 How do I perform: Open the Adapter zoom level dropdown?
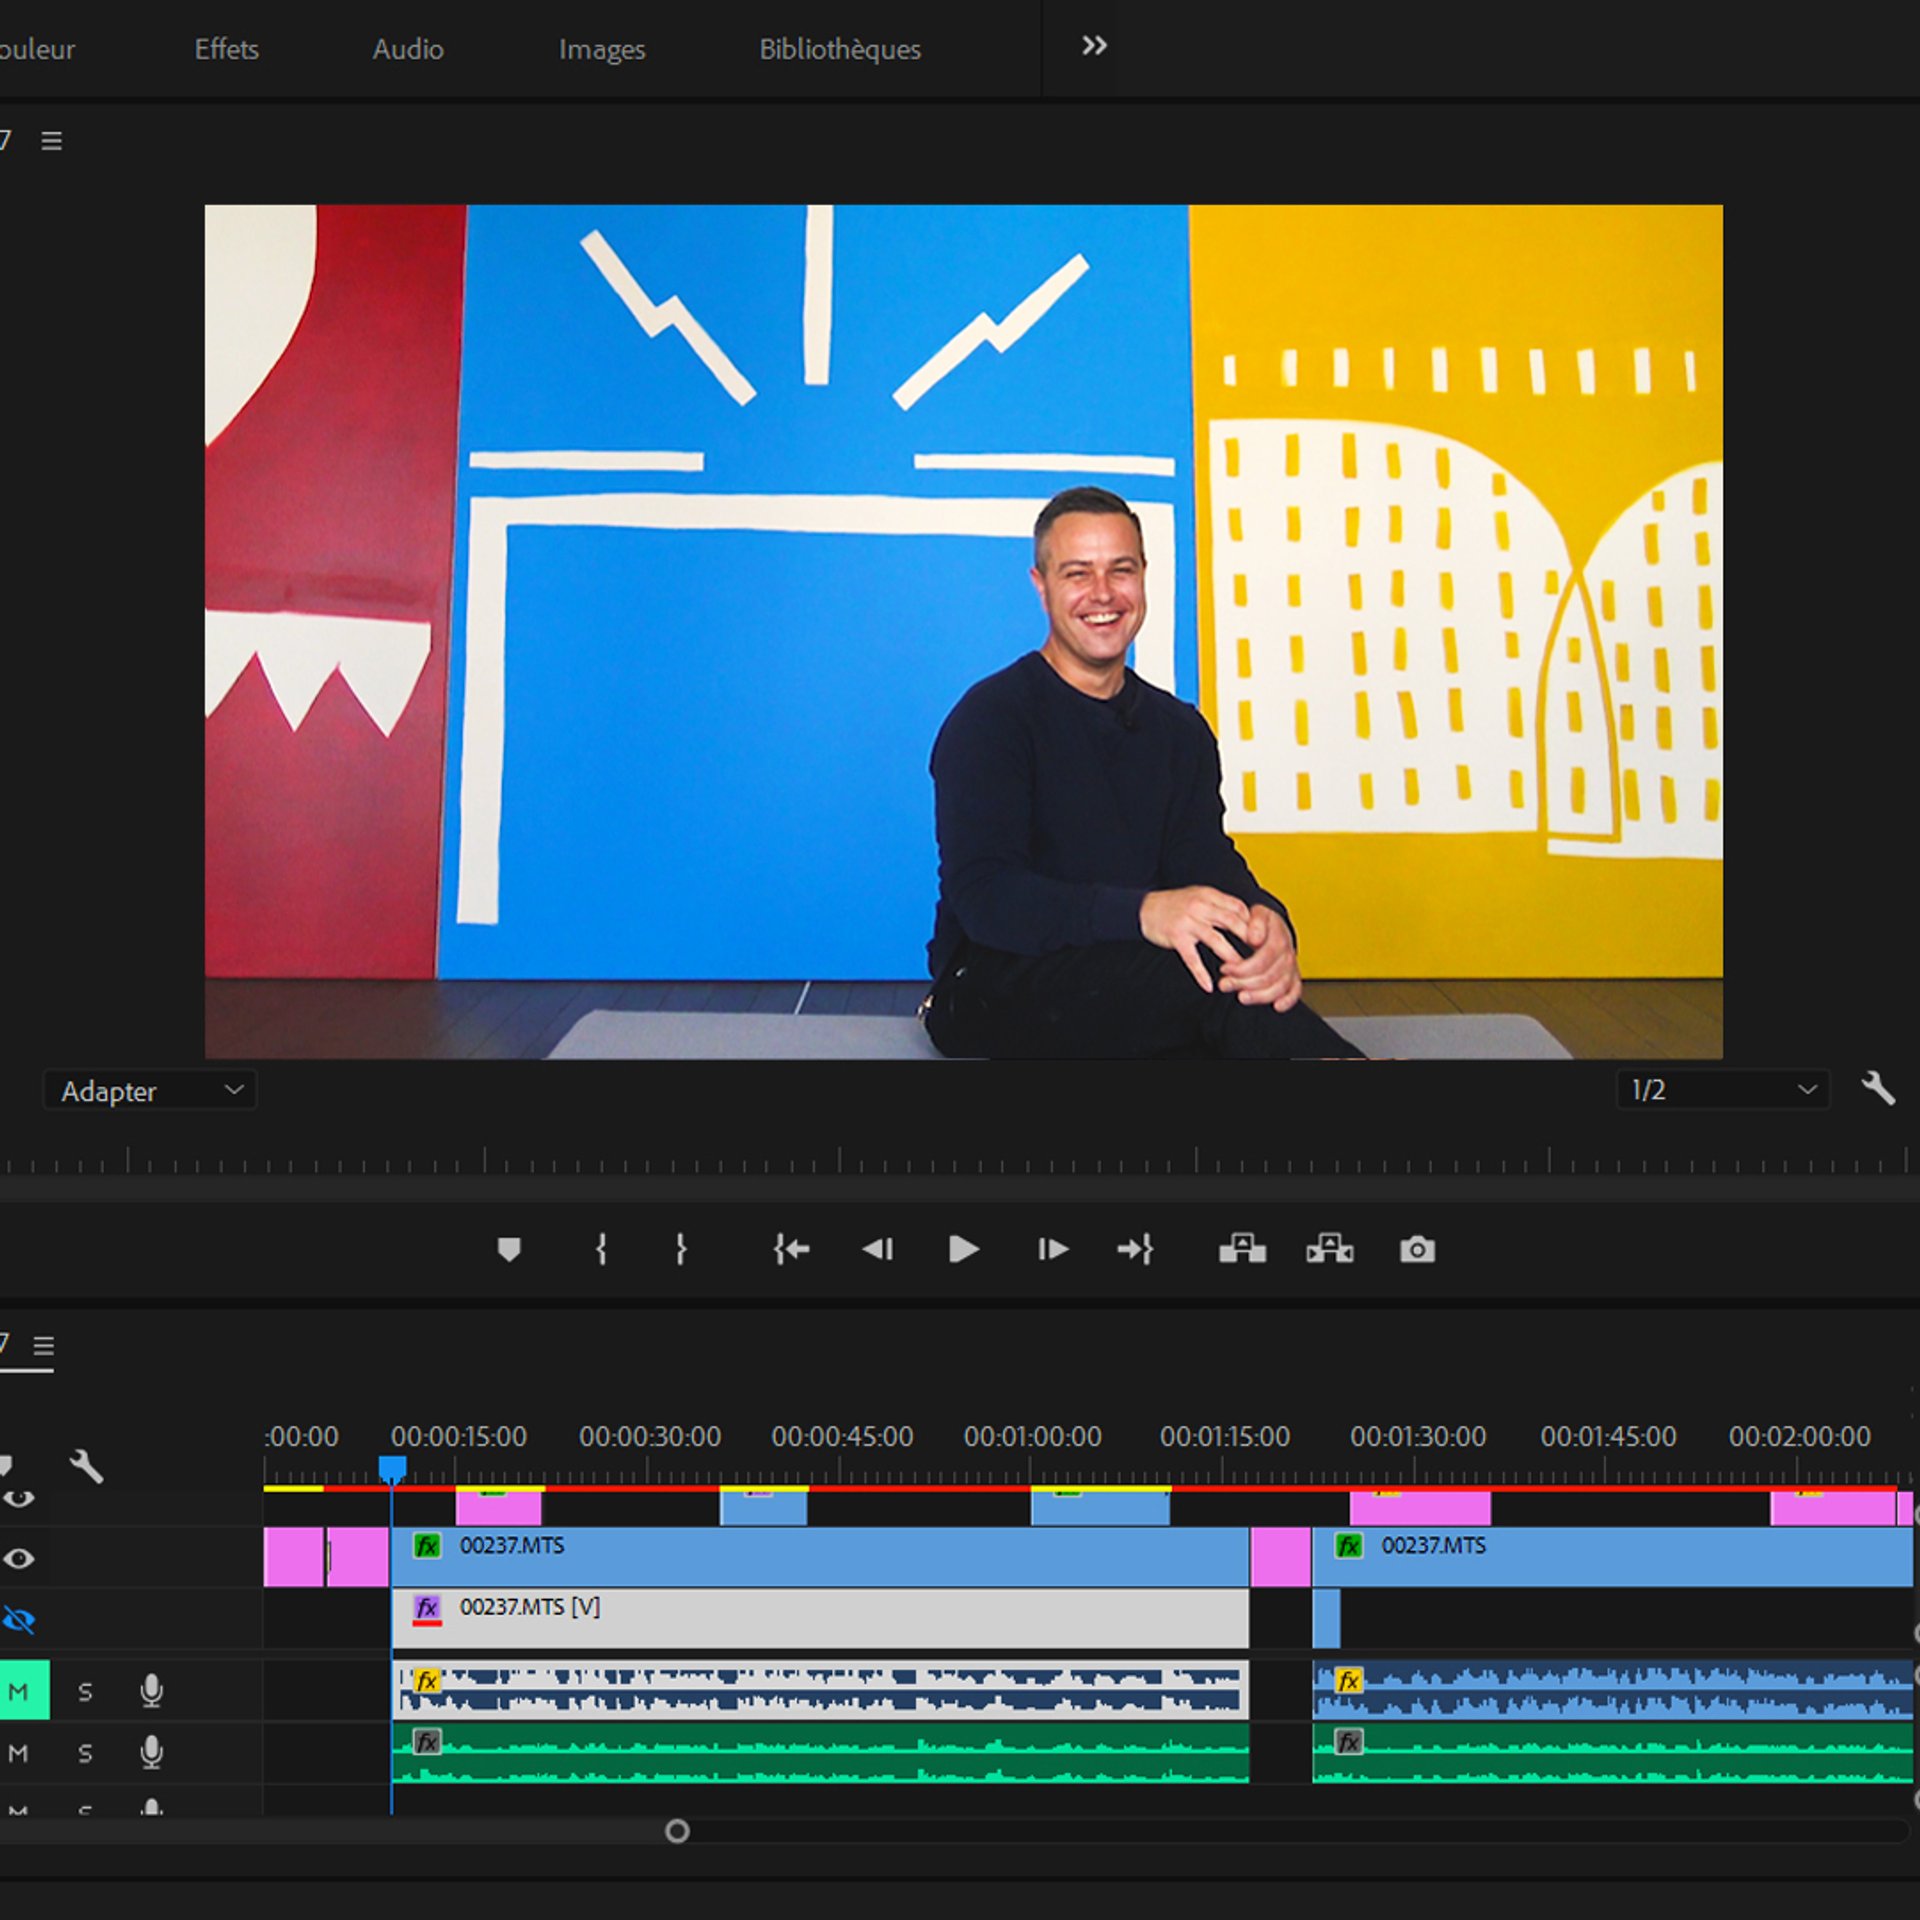point(150,1090)
